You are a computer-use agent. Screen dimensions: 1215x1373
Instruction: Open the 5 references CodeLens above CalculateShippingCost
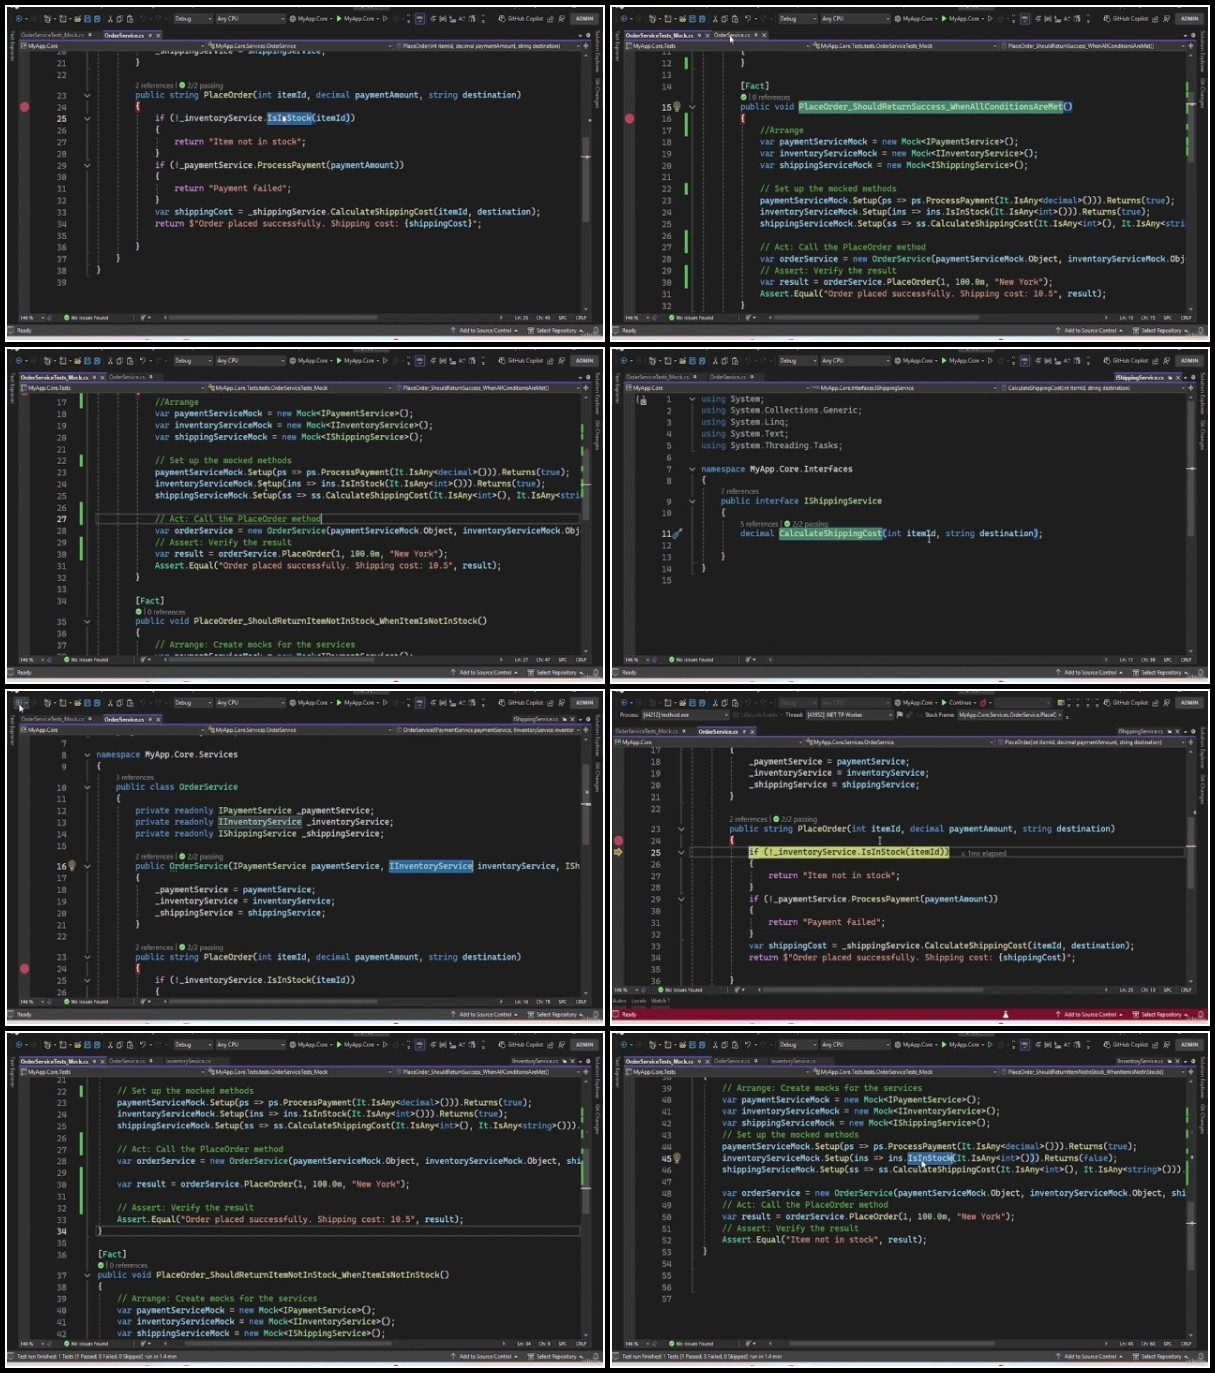759,524
